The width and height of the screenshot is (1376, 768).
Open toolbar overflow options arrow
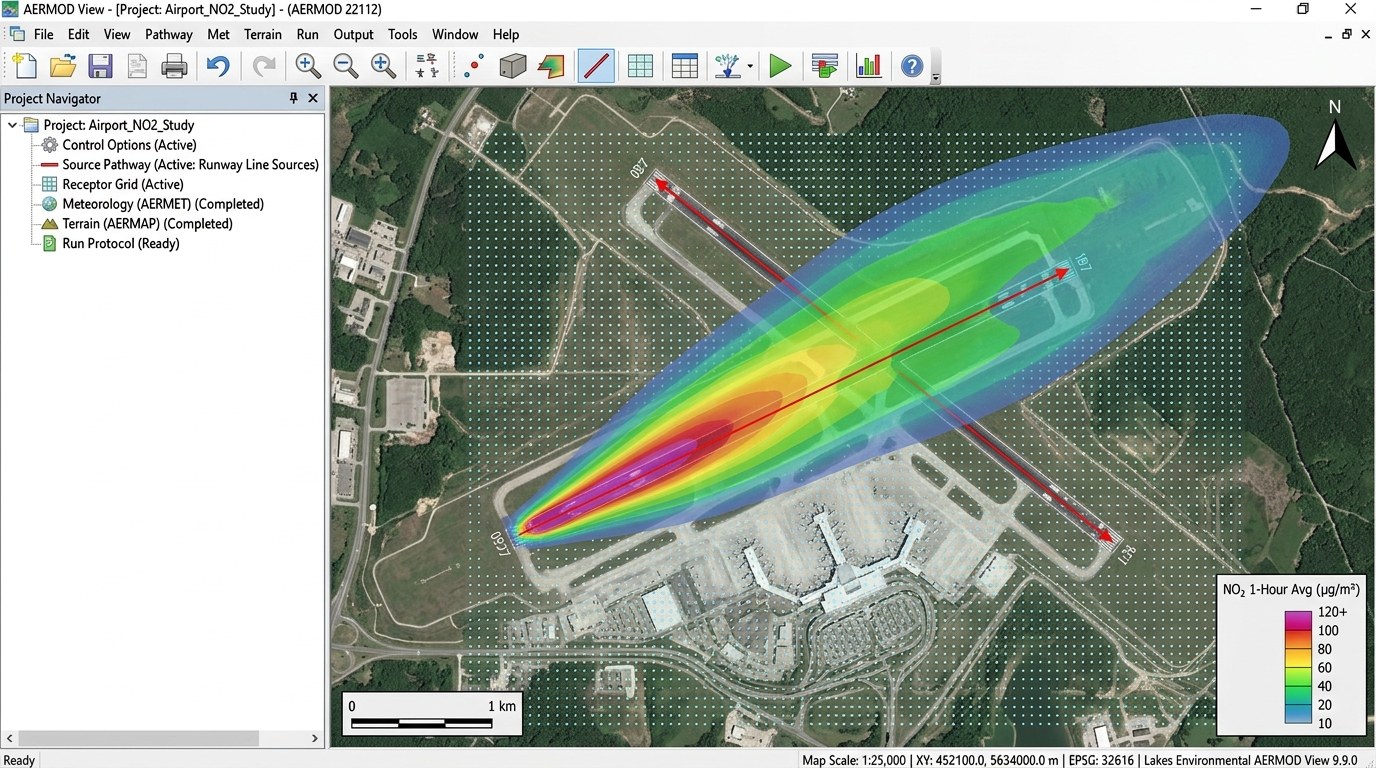[935, 76]
